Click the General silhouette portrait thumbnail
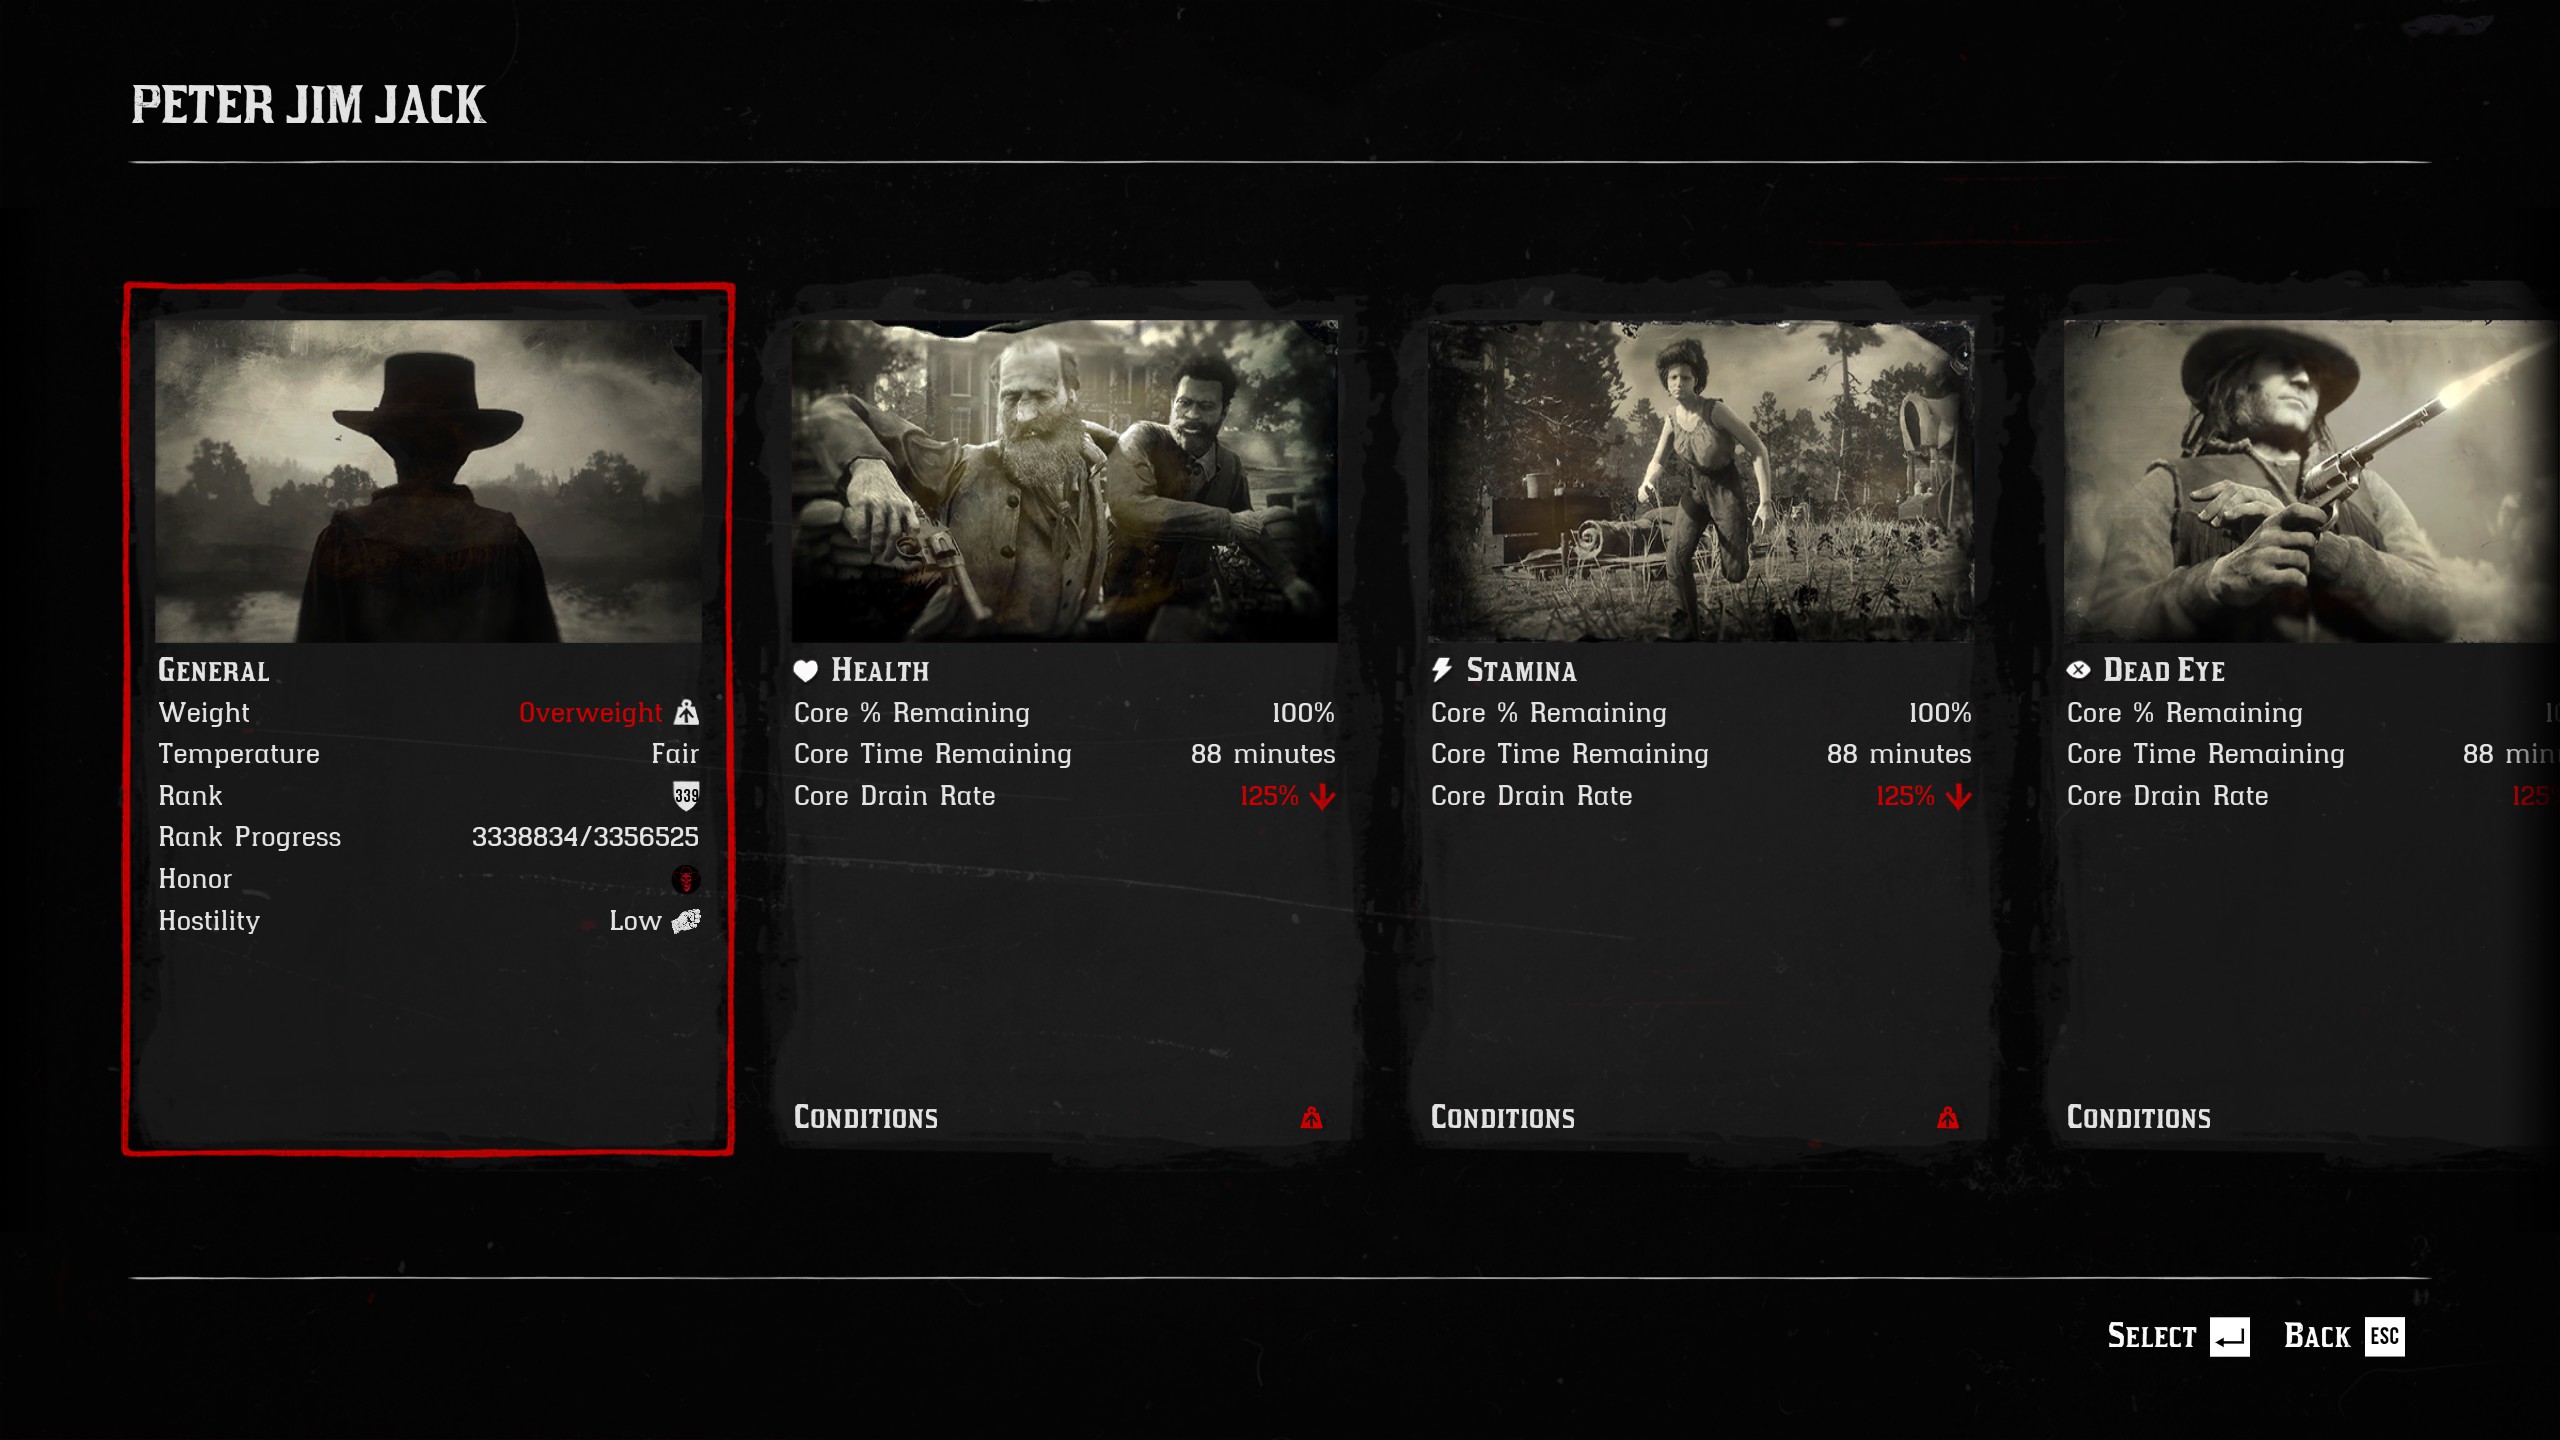 [429, 481]
